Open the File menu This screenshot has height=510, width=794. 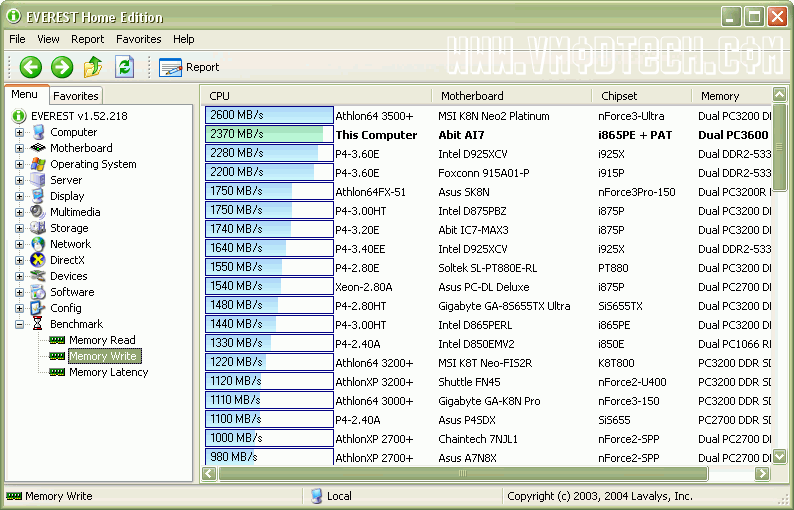(x=17, y=39)
